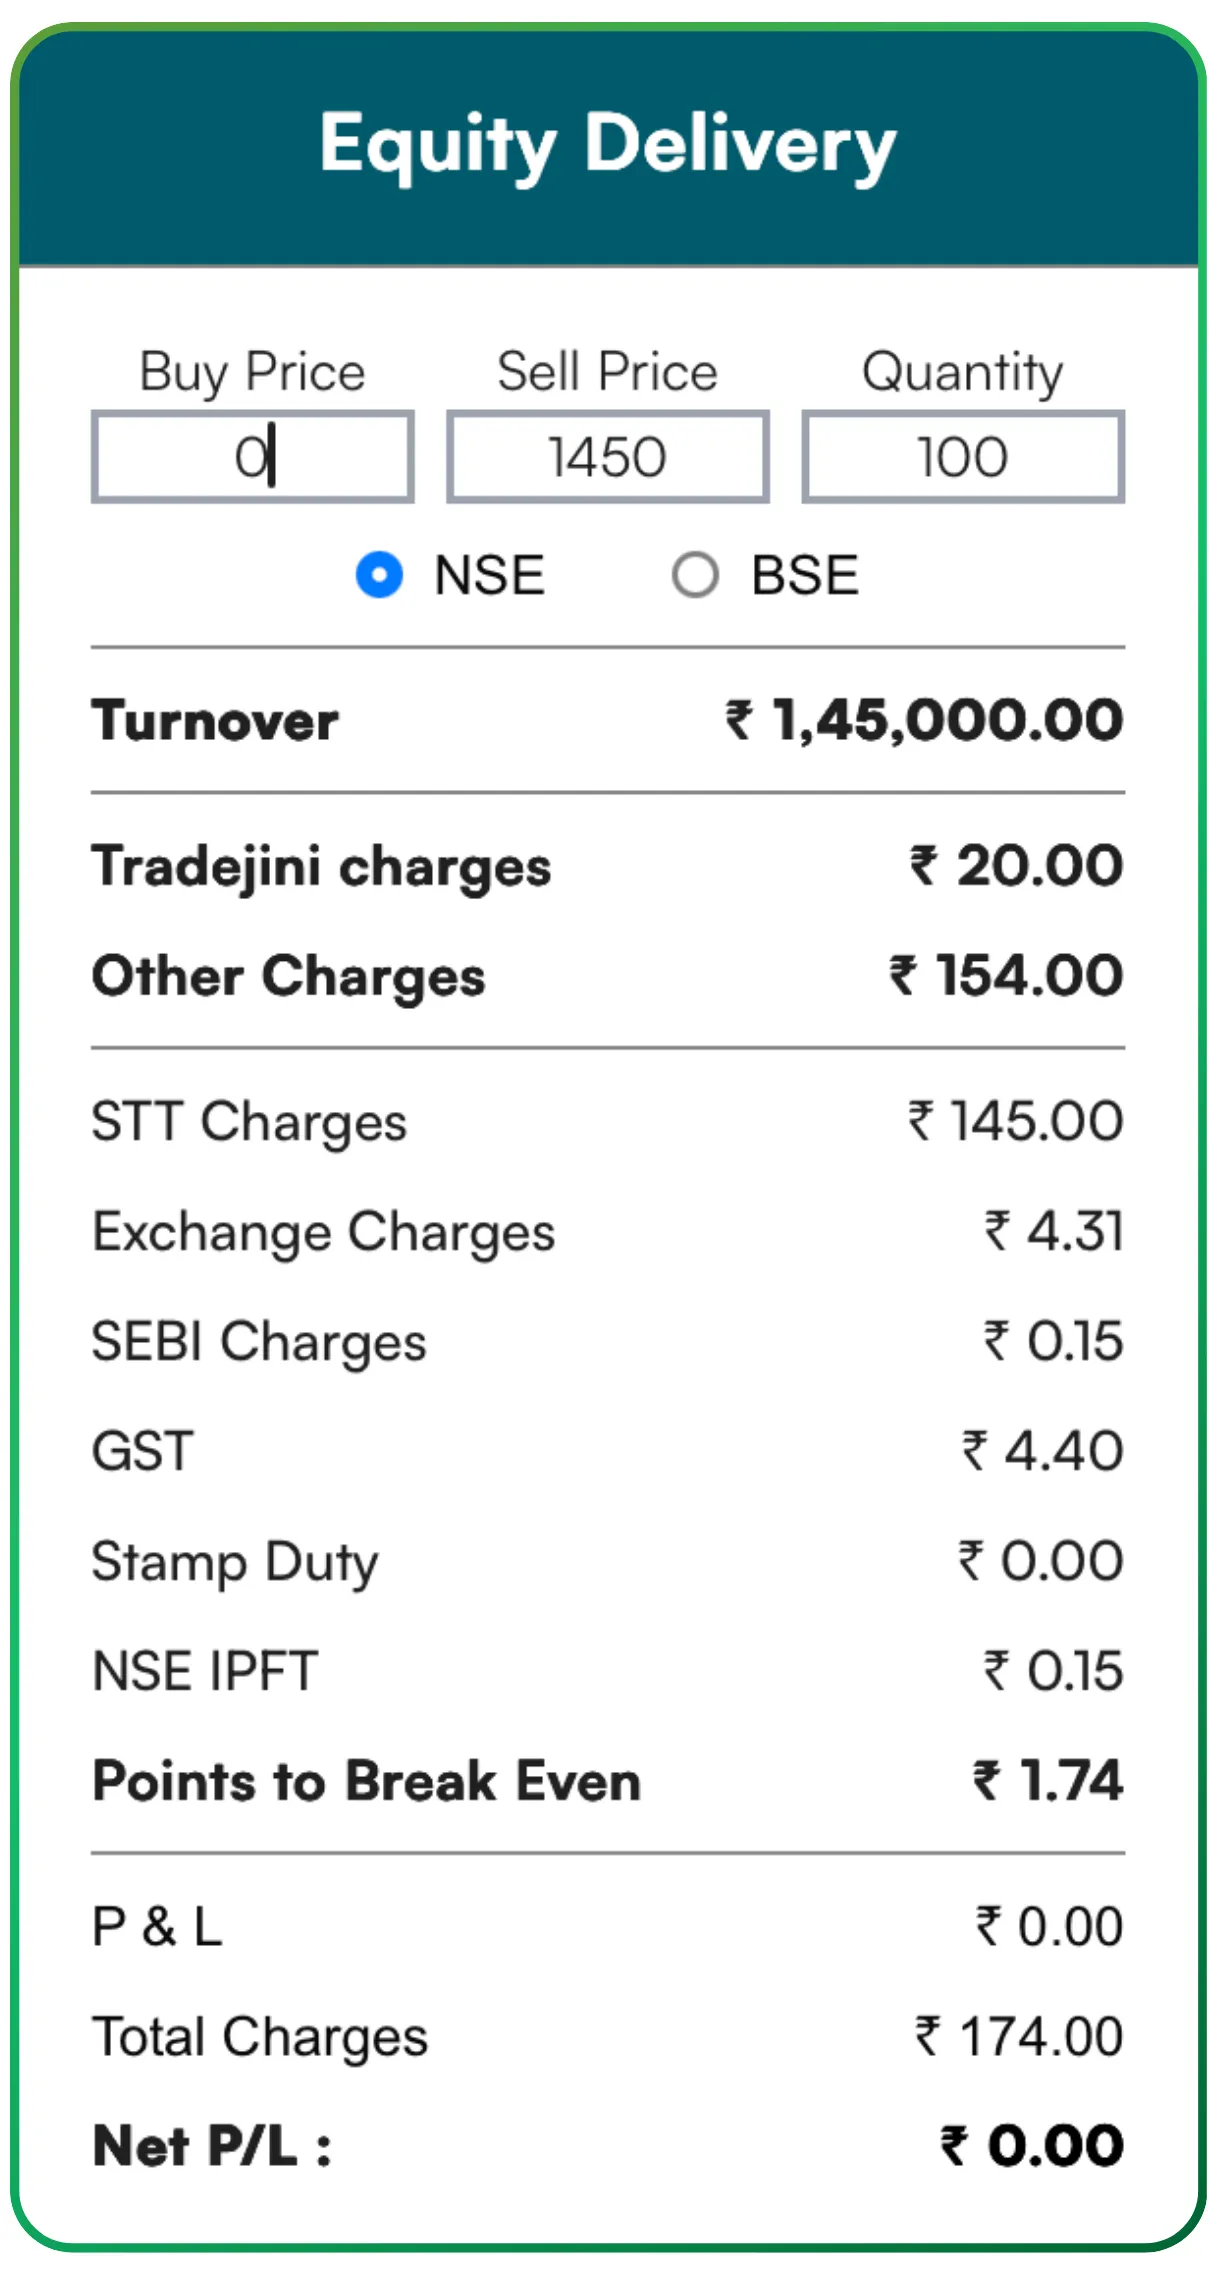
Task: Click the Equity Delivery header title
Action: (608, 145)
